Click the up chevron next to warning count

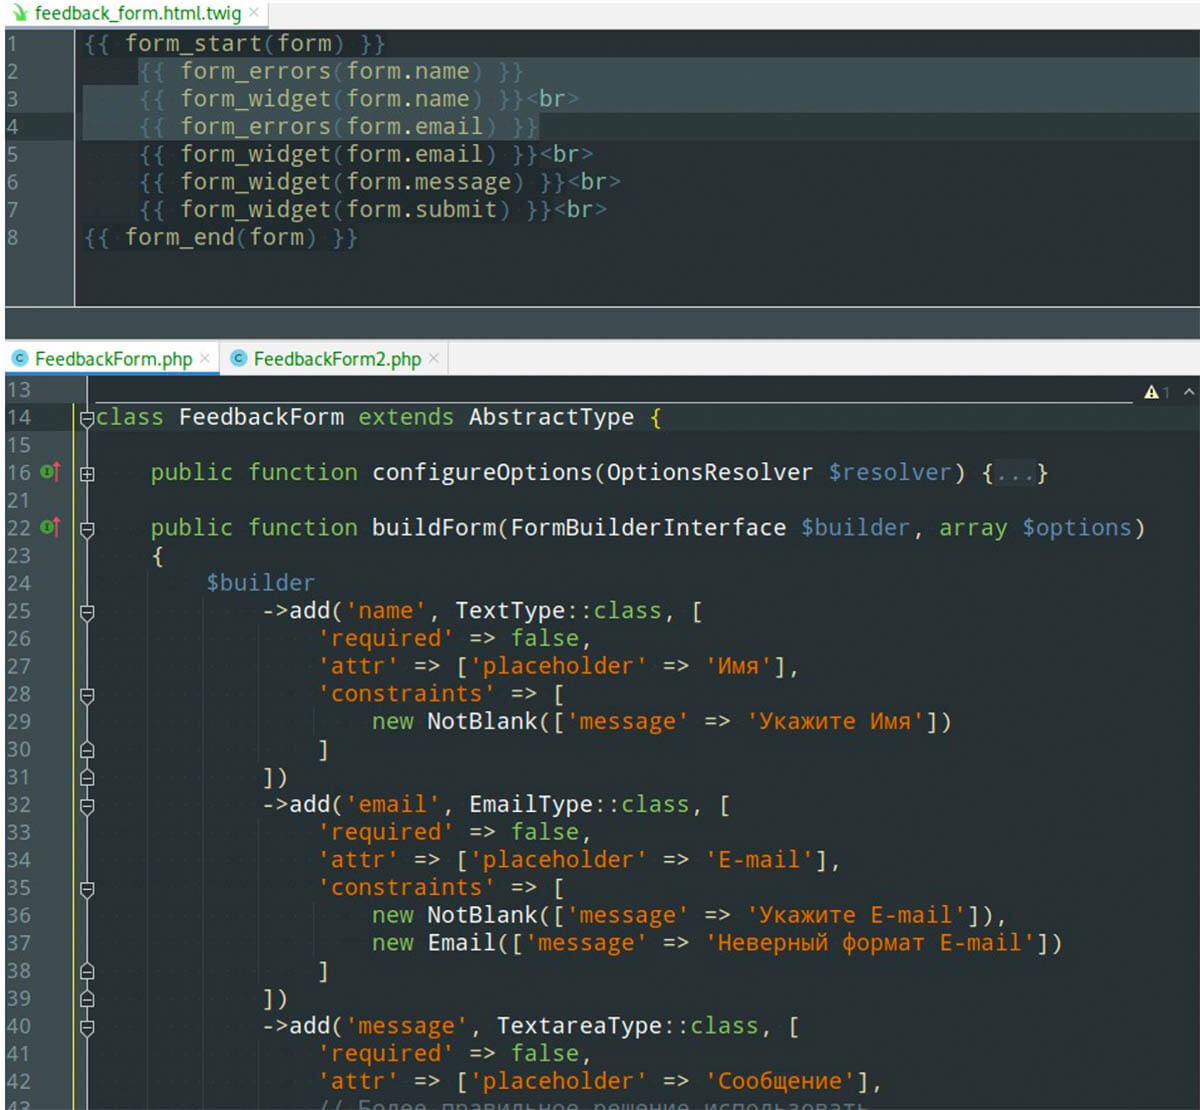[x=1188, y=392]
